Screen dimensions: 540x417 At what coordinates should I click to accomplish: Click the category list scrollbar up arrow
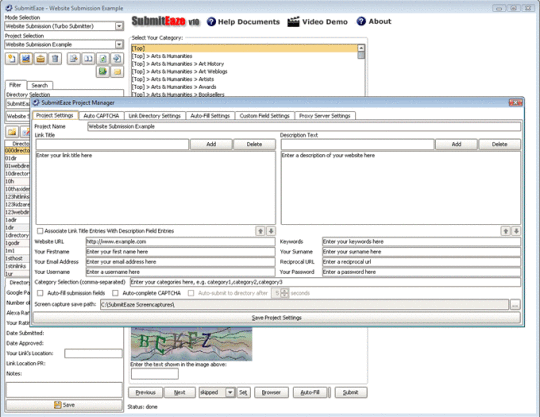361,48
